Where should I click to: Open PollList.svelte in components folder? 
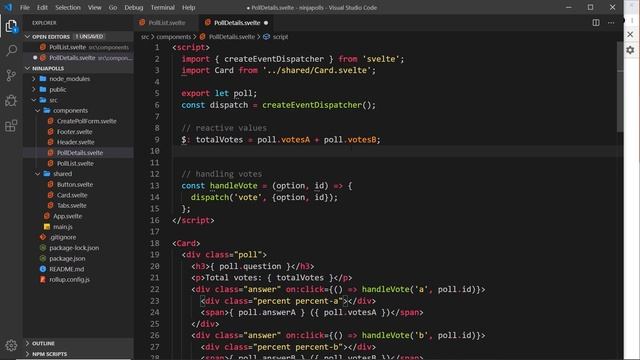pyautogui.click(x=75, y=163)
